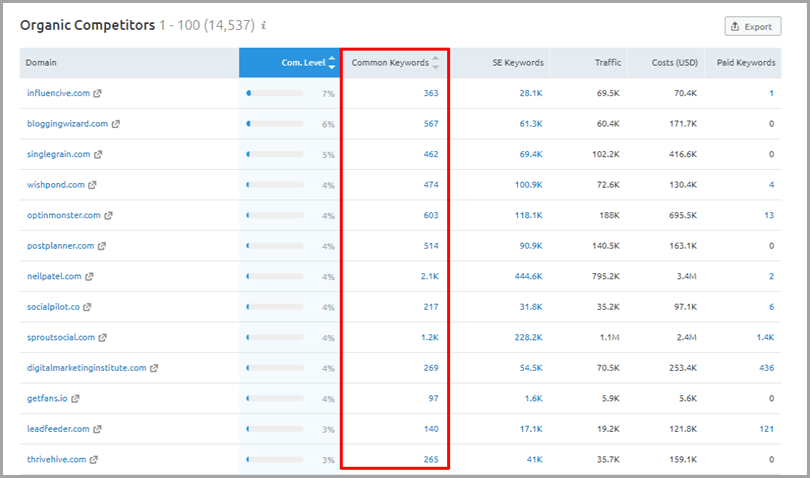
Task: Click common keywords value 603
Action: pyautogui.click(x=431, y=215)
